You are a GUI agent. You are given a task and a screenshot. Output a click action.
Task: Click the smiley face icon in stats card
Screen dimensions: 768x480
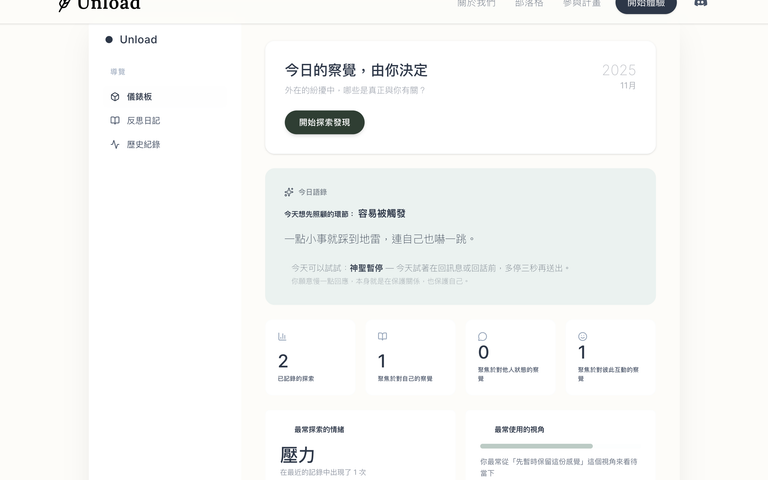[582, 337]
